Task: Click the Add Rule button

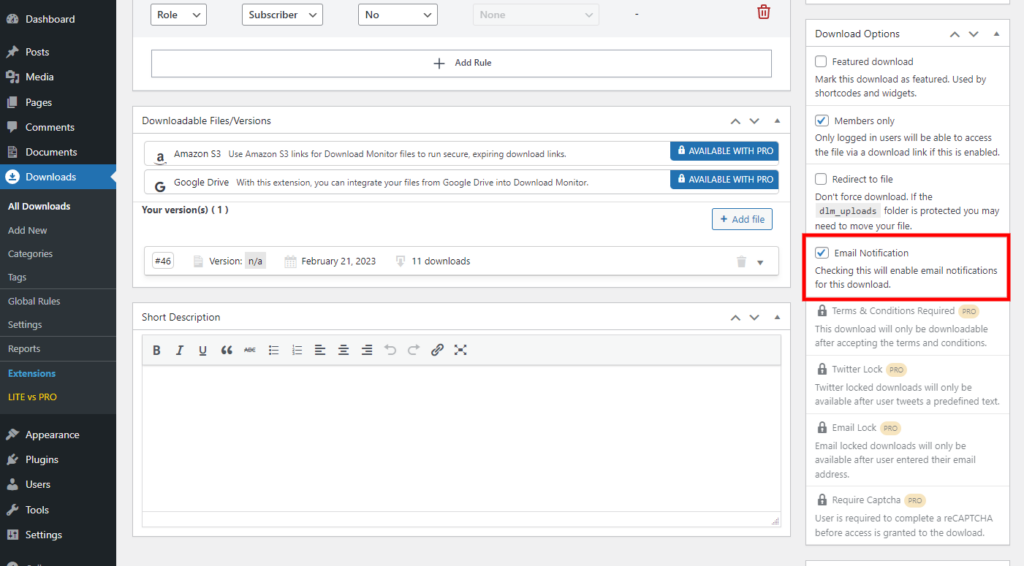Action: pyautogui.click(x=461, y=63)
